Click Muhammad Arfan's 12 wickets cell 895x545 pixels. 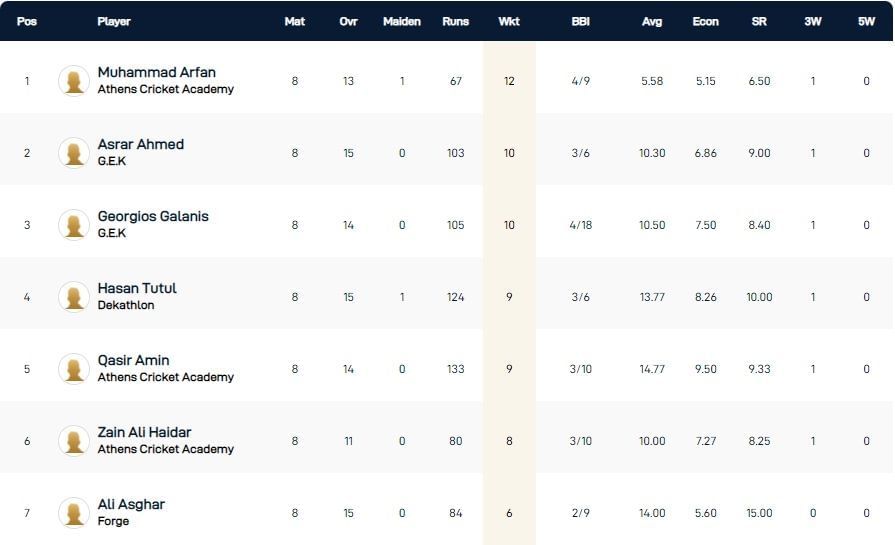[509, 81]
